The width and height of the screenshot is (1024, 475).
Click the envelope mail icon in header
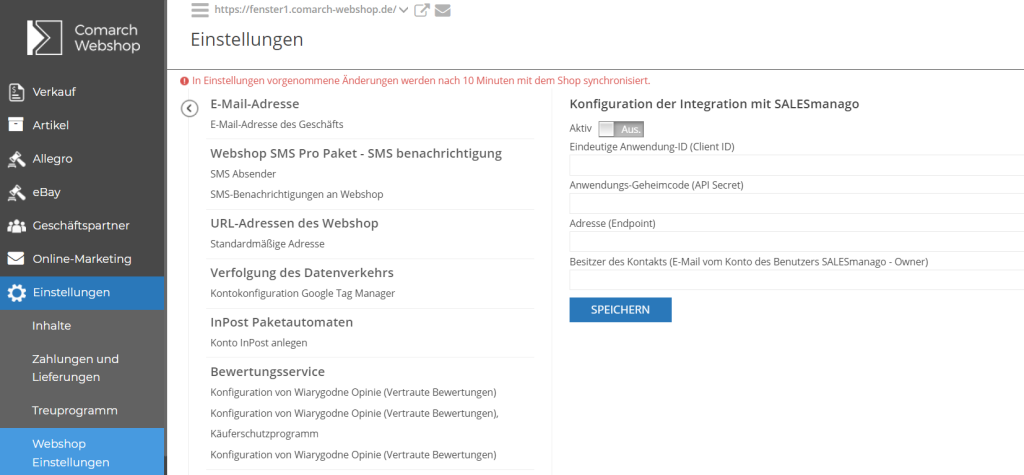click(442, 11)
